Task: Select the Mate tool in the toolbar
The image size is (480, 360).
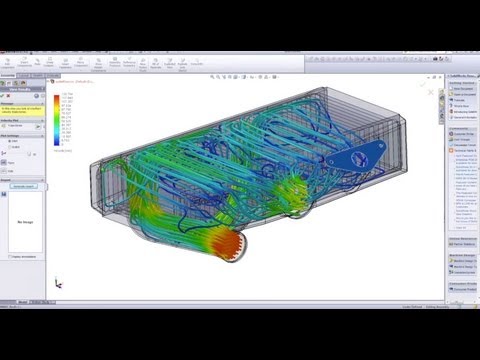Action: pyautogui.click(x=37, y=63)
